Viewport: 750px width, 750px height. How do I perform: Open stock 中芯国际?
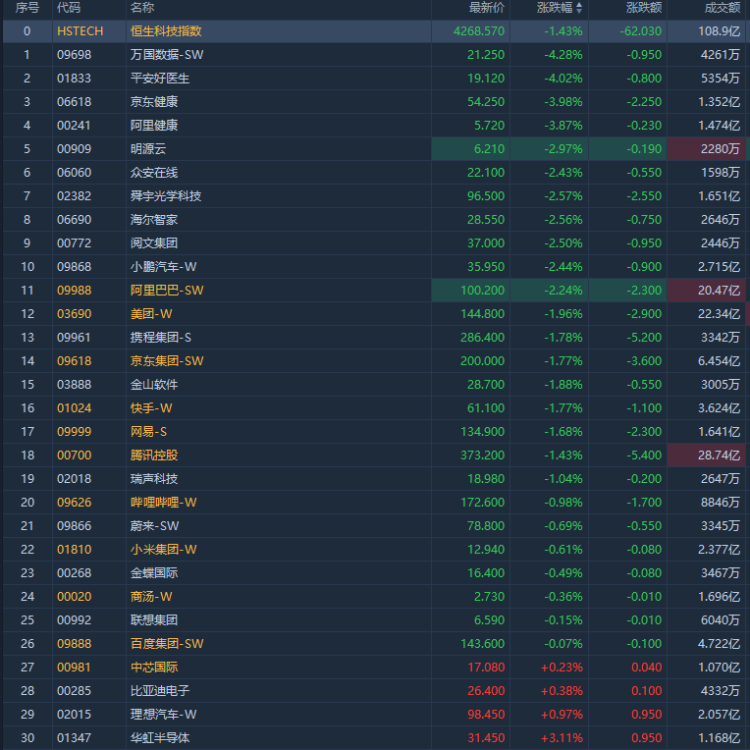154,667
